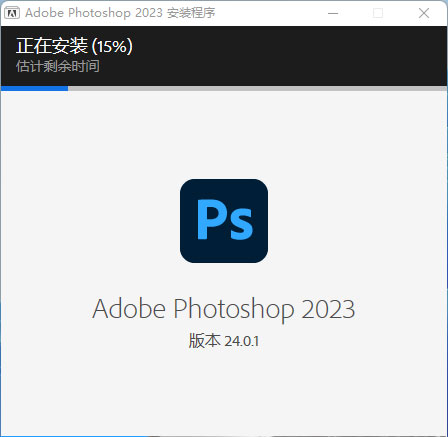Screen dimensions: 448x437
Task: Click the "Adobe Photoshop 2023 安装程序" window title
Action: click(x=120, y=13)
